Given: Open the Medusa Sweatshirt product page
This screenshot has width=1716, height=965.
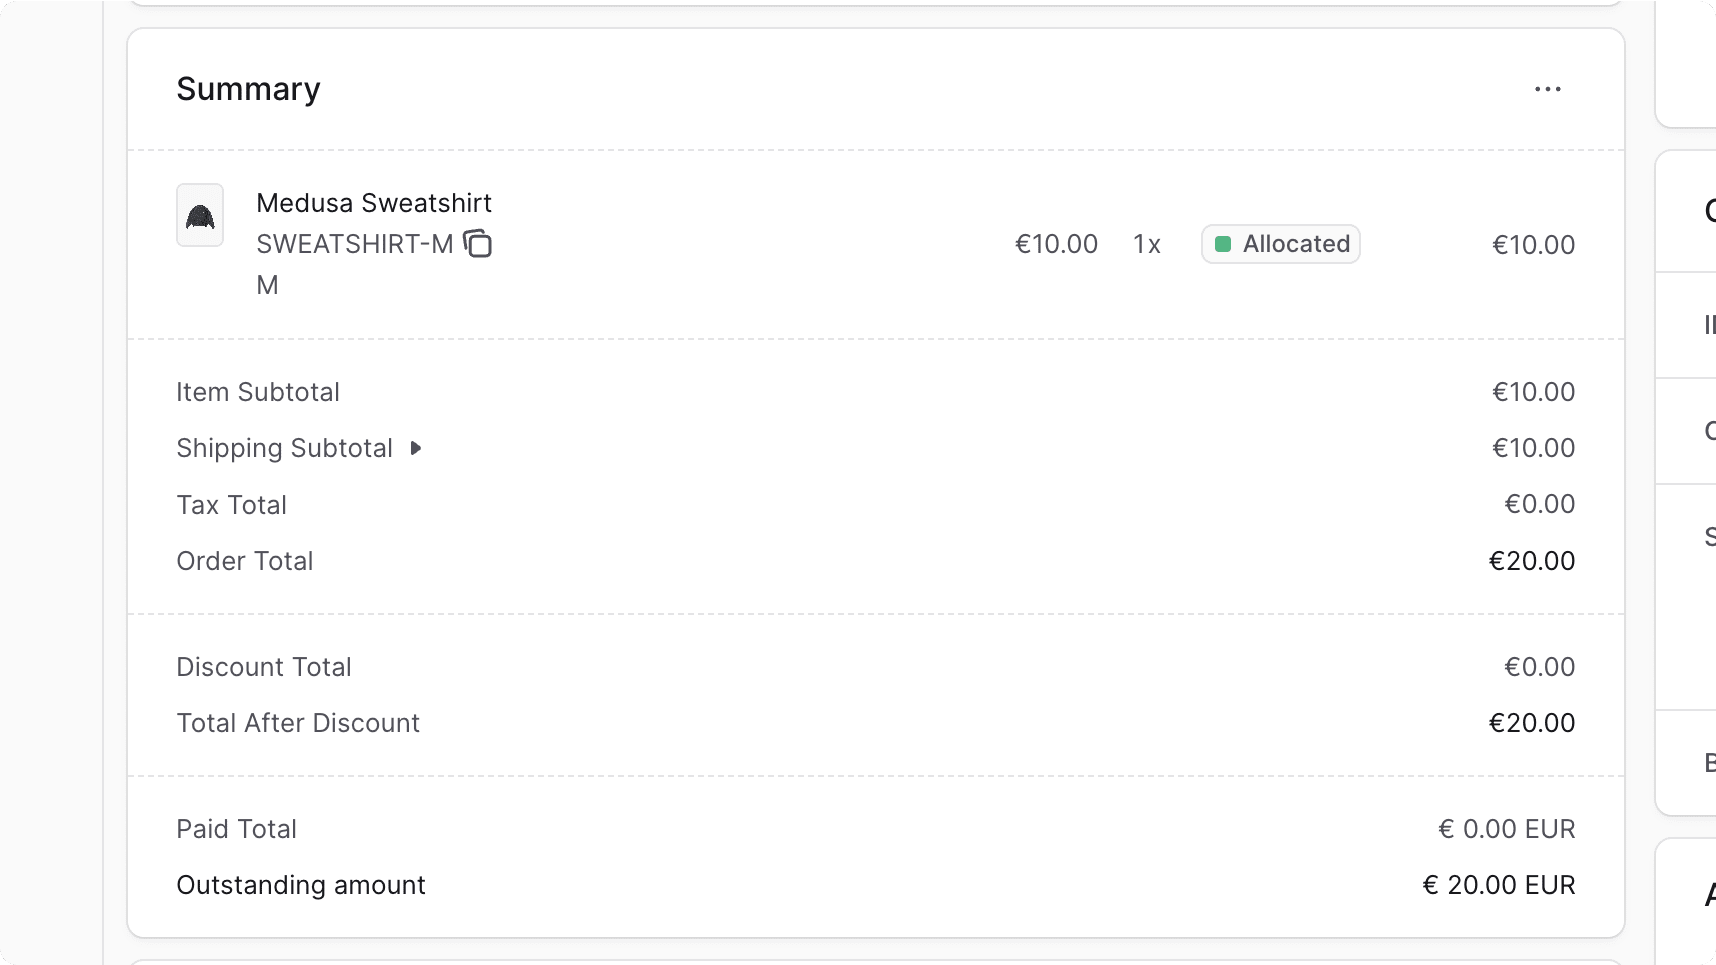Looking at the screenshot, I should [x=374, y=202].
